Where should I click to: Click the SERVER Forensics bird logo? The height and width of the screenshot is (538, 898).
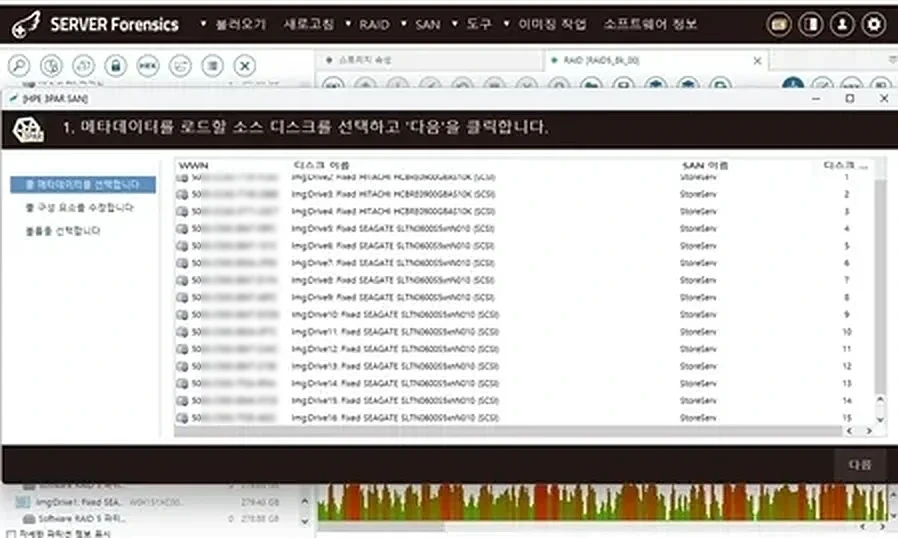click(26, 24)
